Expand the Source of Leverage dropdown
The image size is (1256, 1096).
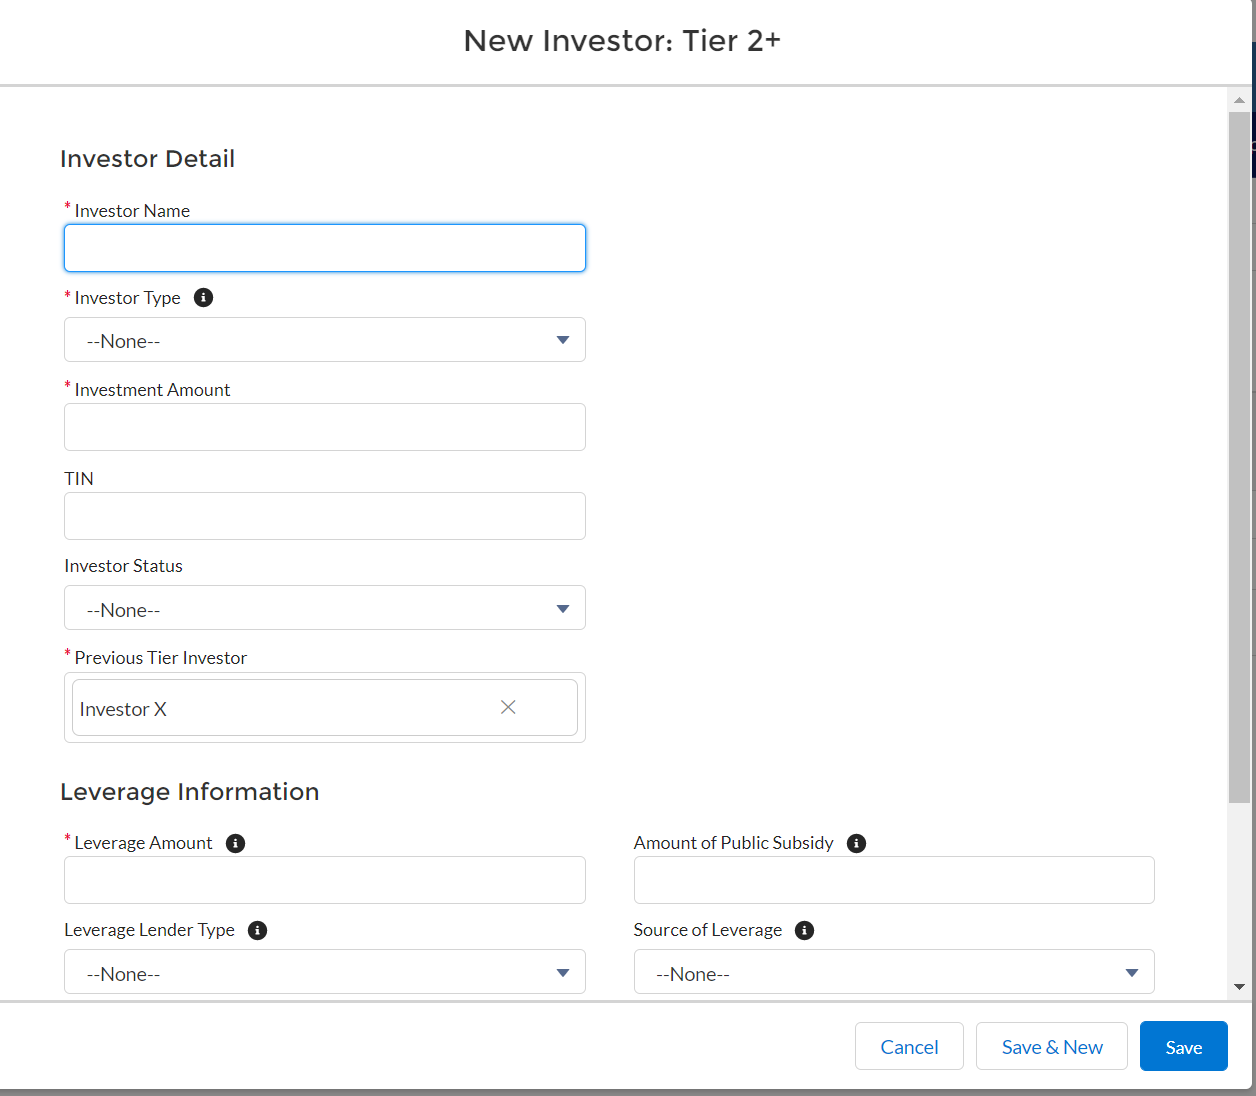[x=893, y=972]
